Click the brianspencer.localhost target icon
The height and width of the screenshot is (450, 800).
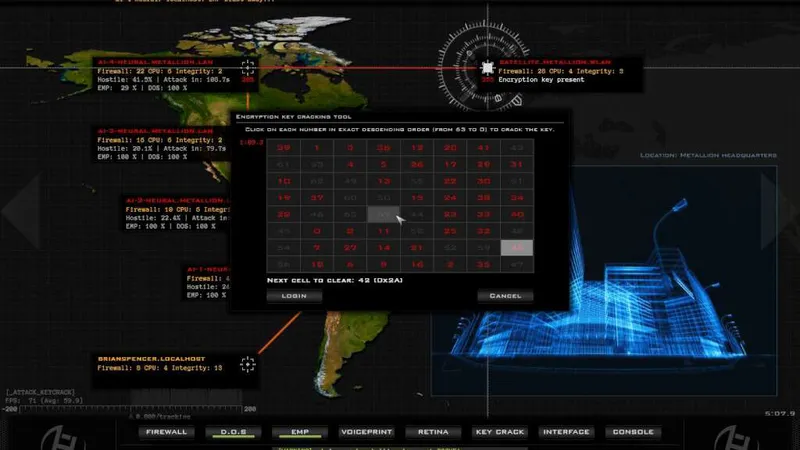pyautogui.click(x=247, y=363)
